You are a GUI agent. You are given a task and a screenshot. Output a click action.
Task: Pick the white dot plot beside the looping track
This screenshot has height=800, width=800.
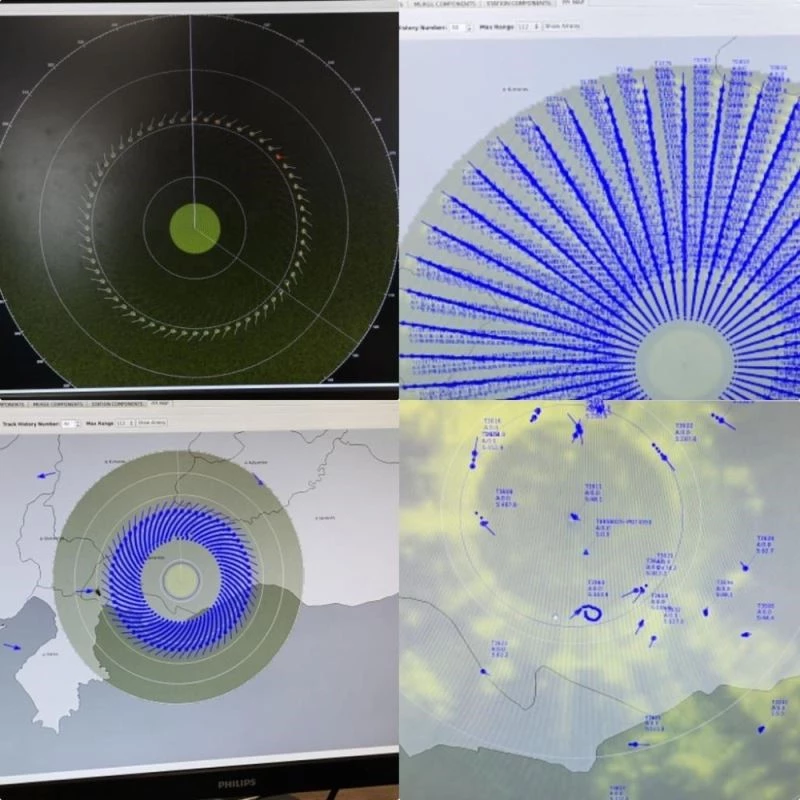556,618
